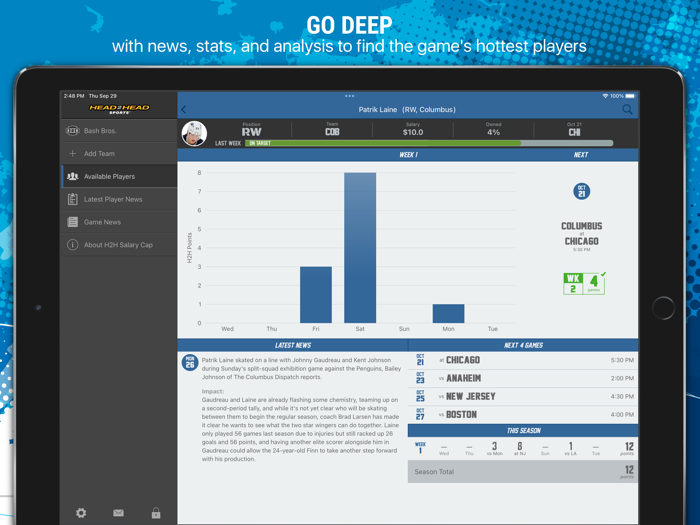Tap the Impact paragraph in news
Screen dimensions: 700x525
click(x=300, y=425)
